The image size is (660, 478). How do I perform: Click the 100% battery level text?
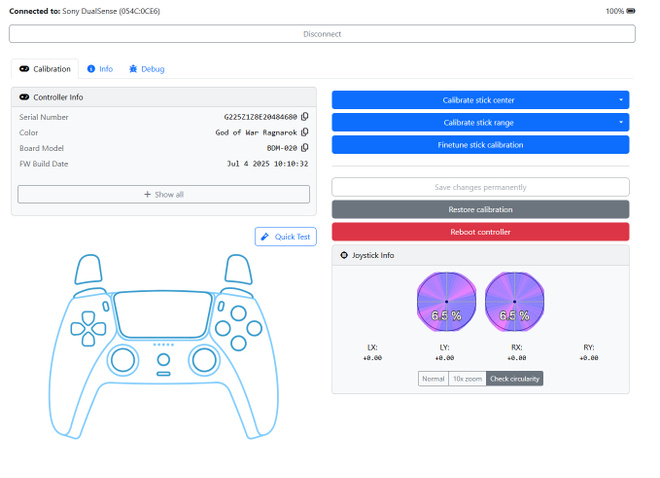(x=615, y=11)
